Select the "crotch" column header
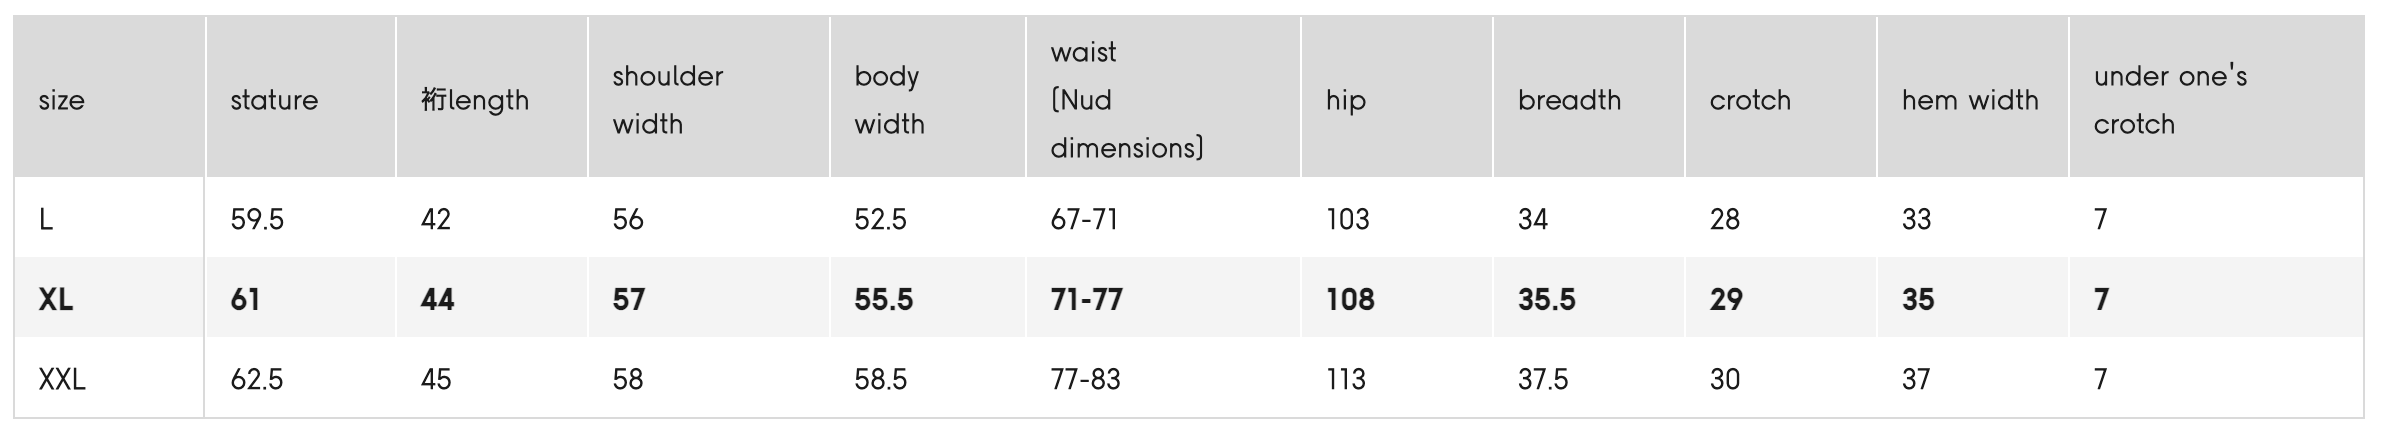Image resolution: width=2384 pixels, height=442 pixels. click(x=1750, y=100)
